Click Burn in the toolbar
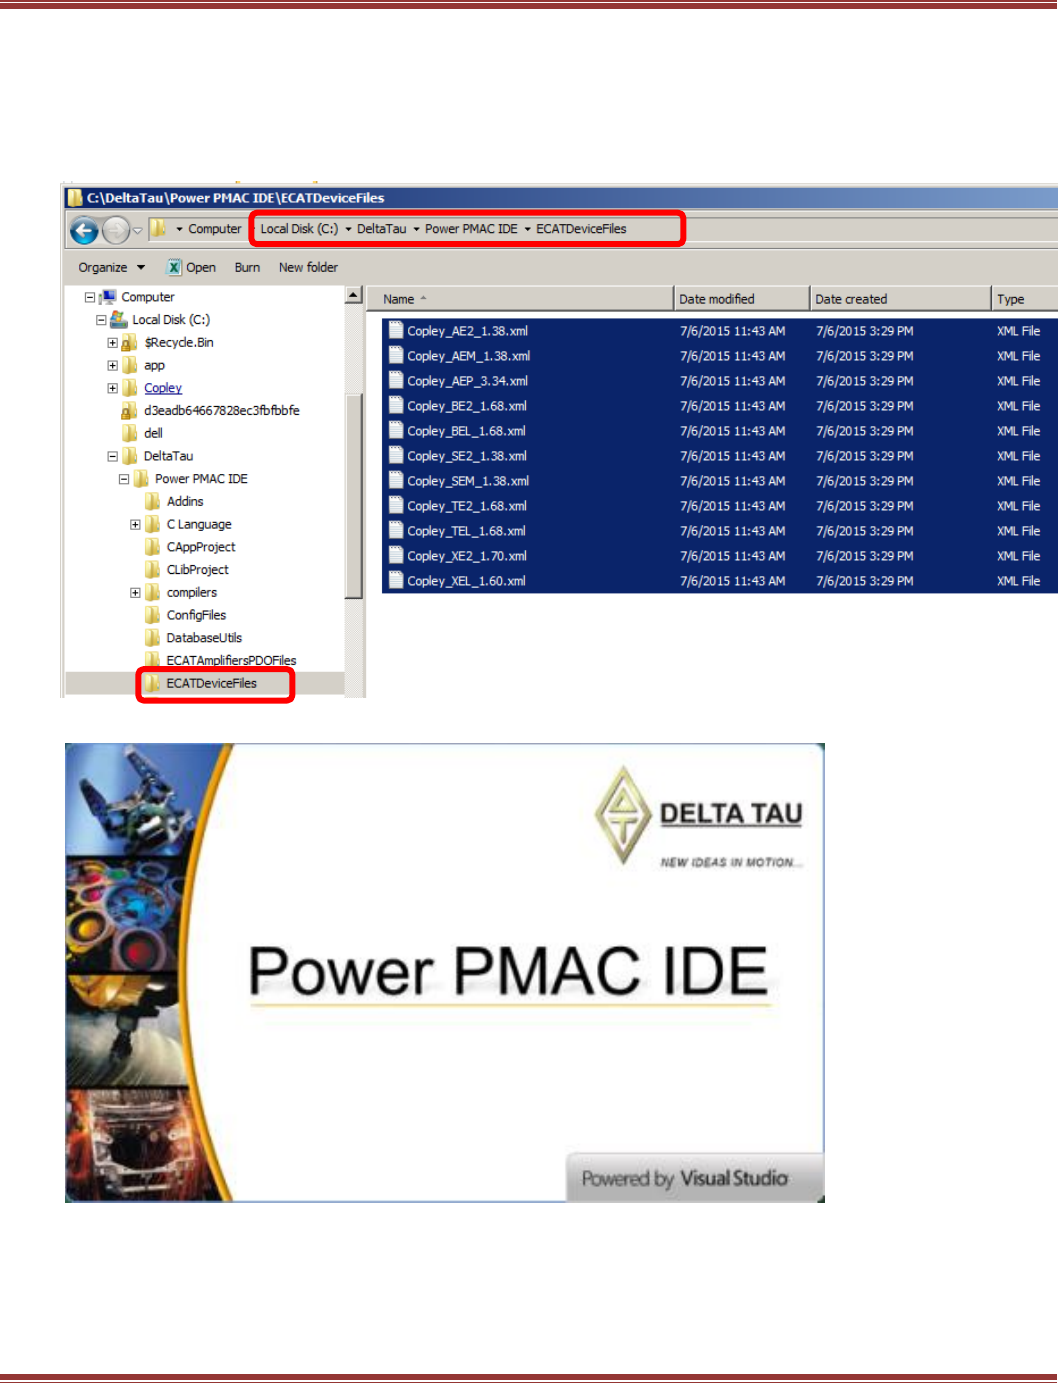Screen dimensions: 1058x1383 (x=247, y=267)
